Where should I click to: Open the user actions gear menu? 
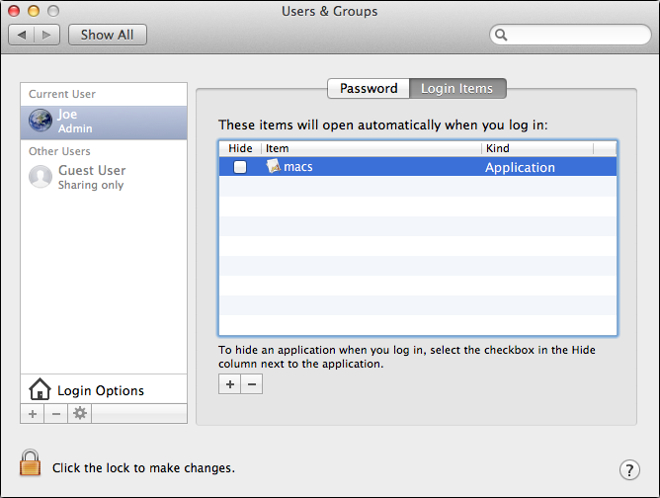click(80, 414)
